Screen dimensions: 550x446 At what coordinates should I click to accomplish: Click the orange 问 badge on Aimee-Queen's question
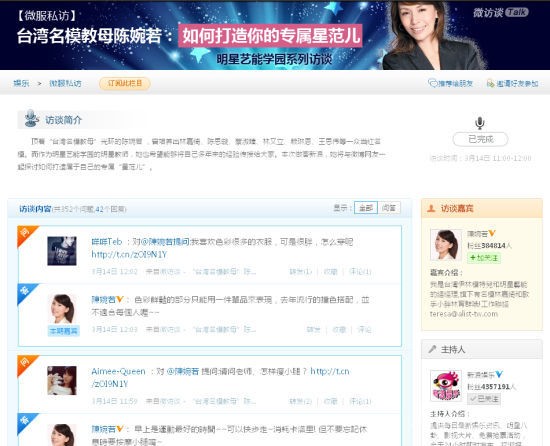[x=25, y=363]
